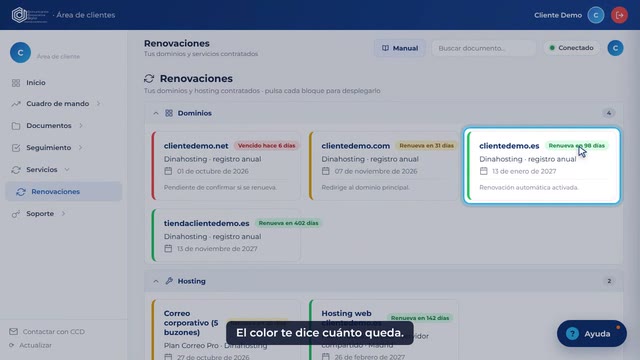Image resolution: width=640 pixels, height=360 pixels.
Task: Click the Inicio grid icon
Action: coord(16,83)
